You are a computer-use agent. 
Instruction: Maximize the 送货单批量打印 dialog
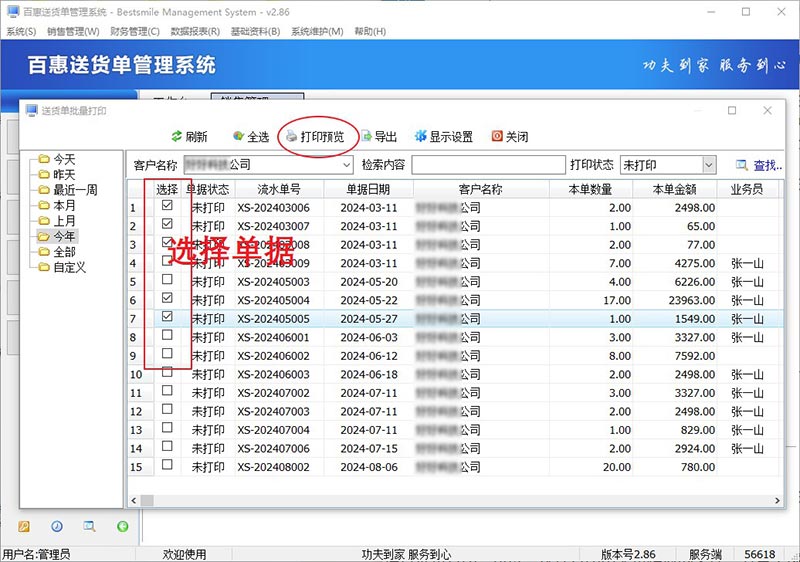click(732, 110)
